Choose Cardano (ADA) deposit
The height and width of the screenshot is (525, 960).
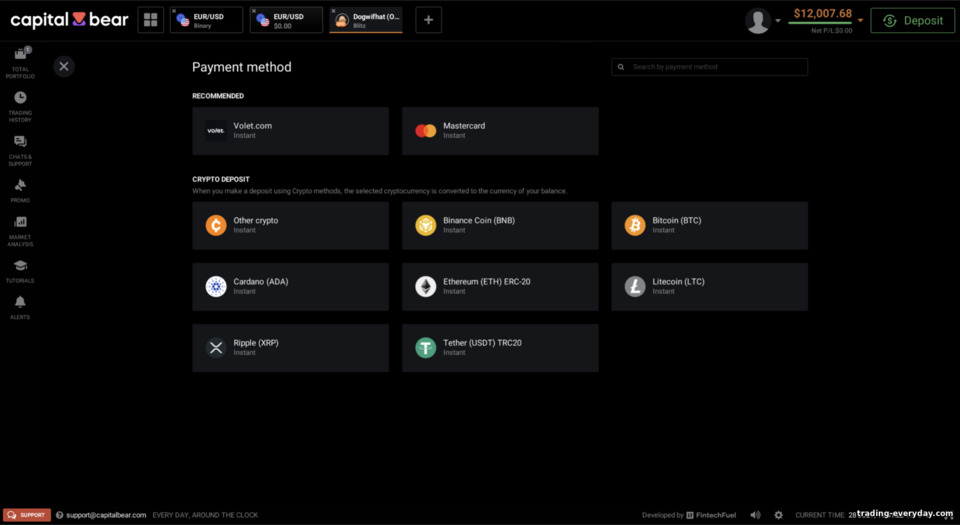click(291, 287)
